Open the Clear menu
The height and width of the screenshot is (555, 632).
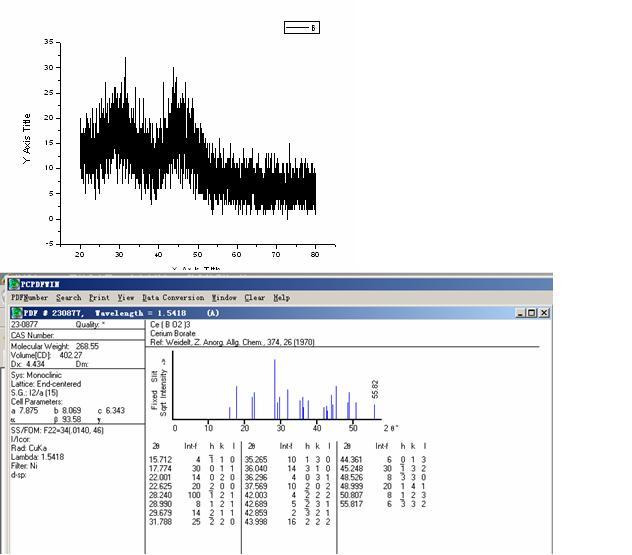(254, 298)
